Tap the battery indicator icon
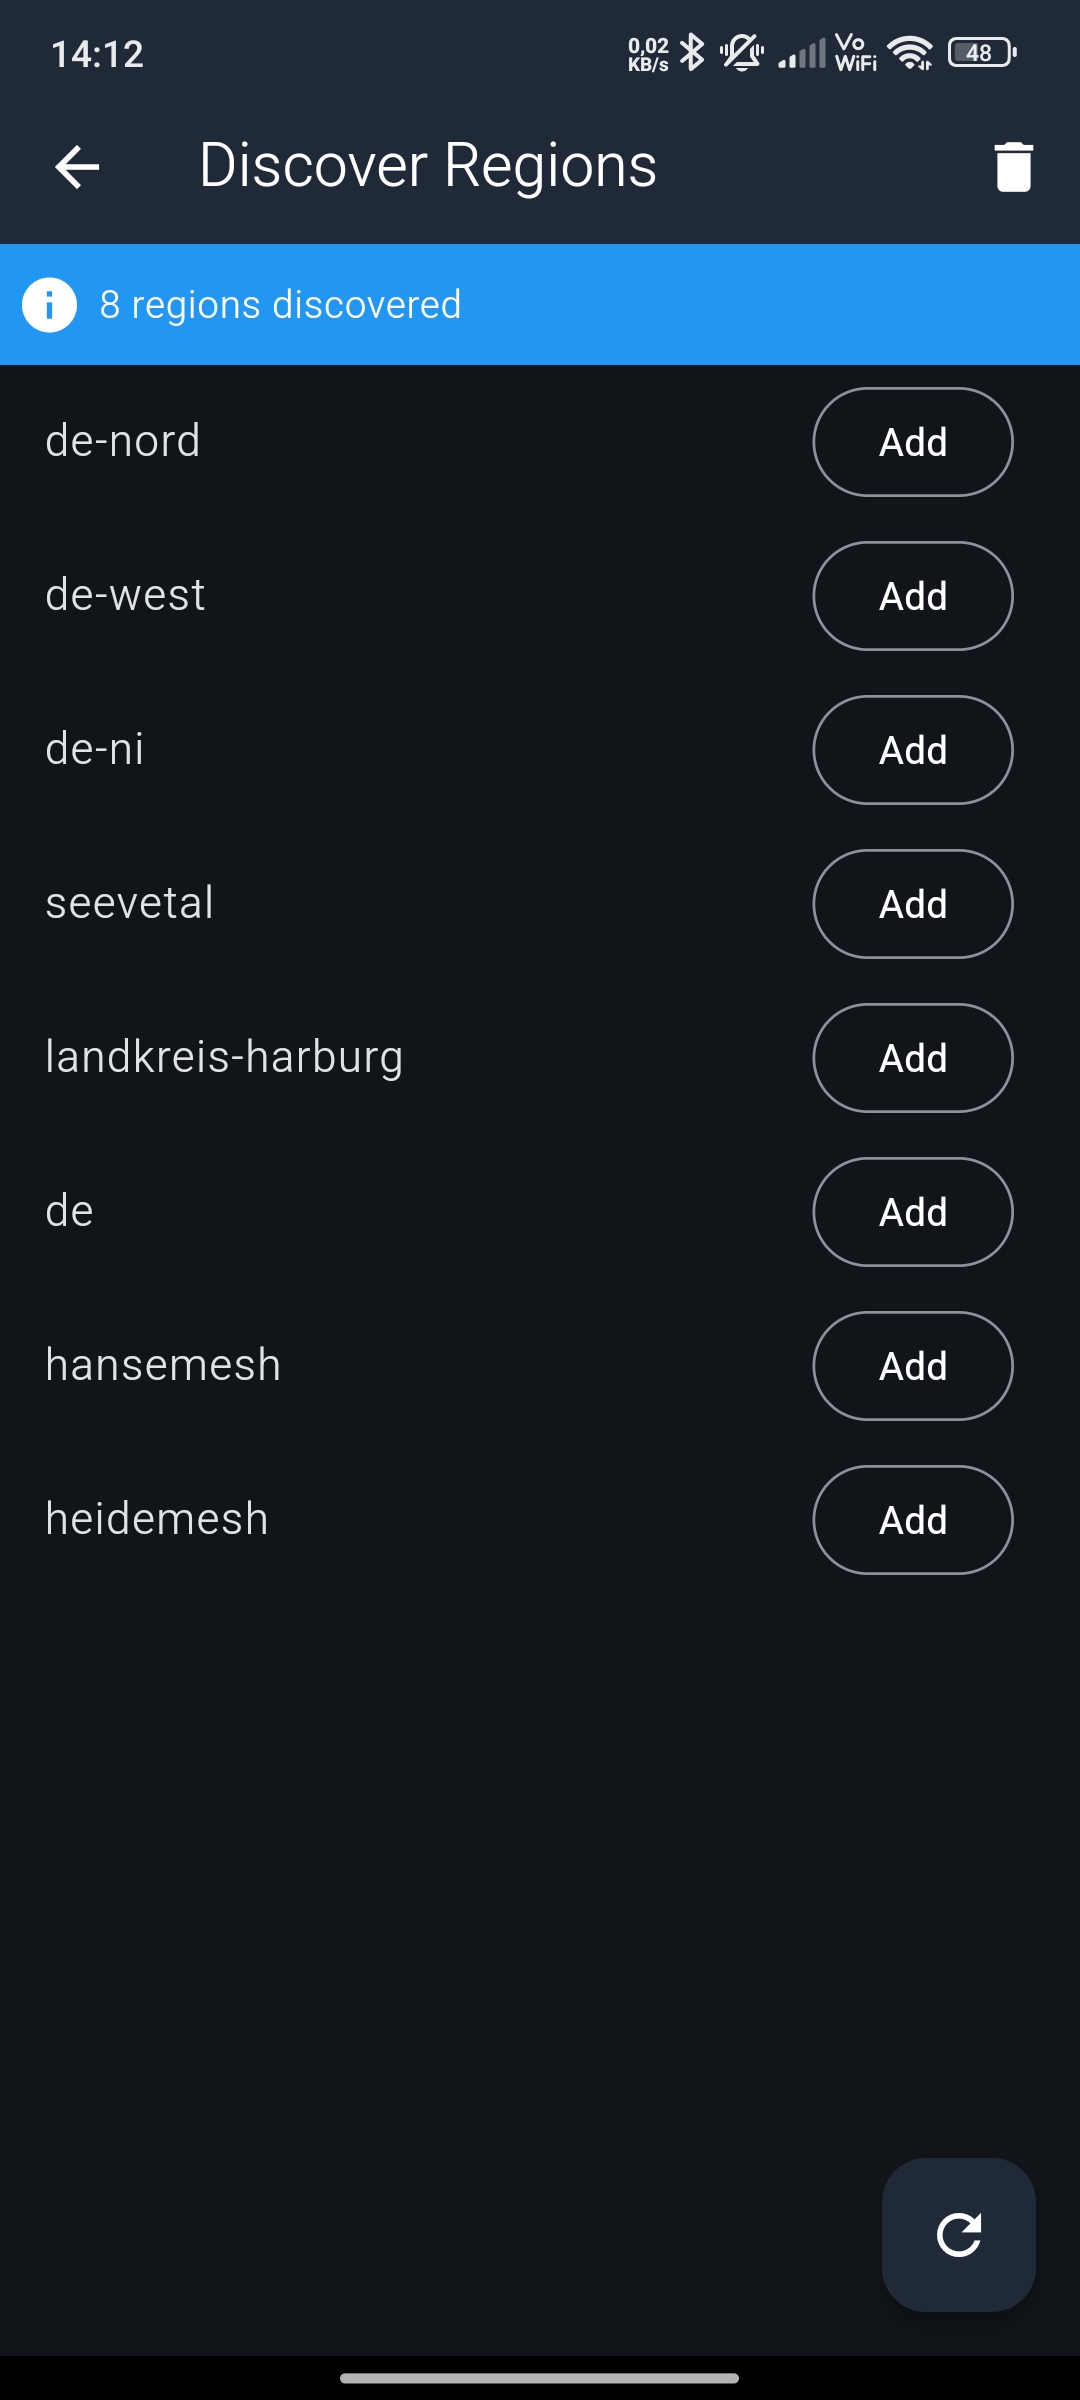The image size is (1080, 2400). pos(982,52)
